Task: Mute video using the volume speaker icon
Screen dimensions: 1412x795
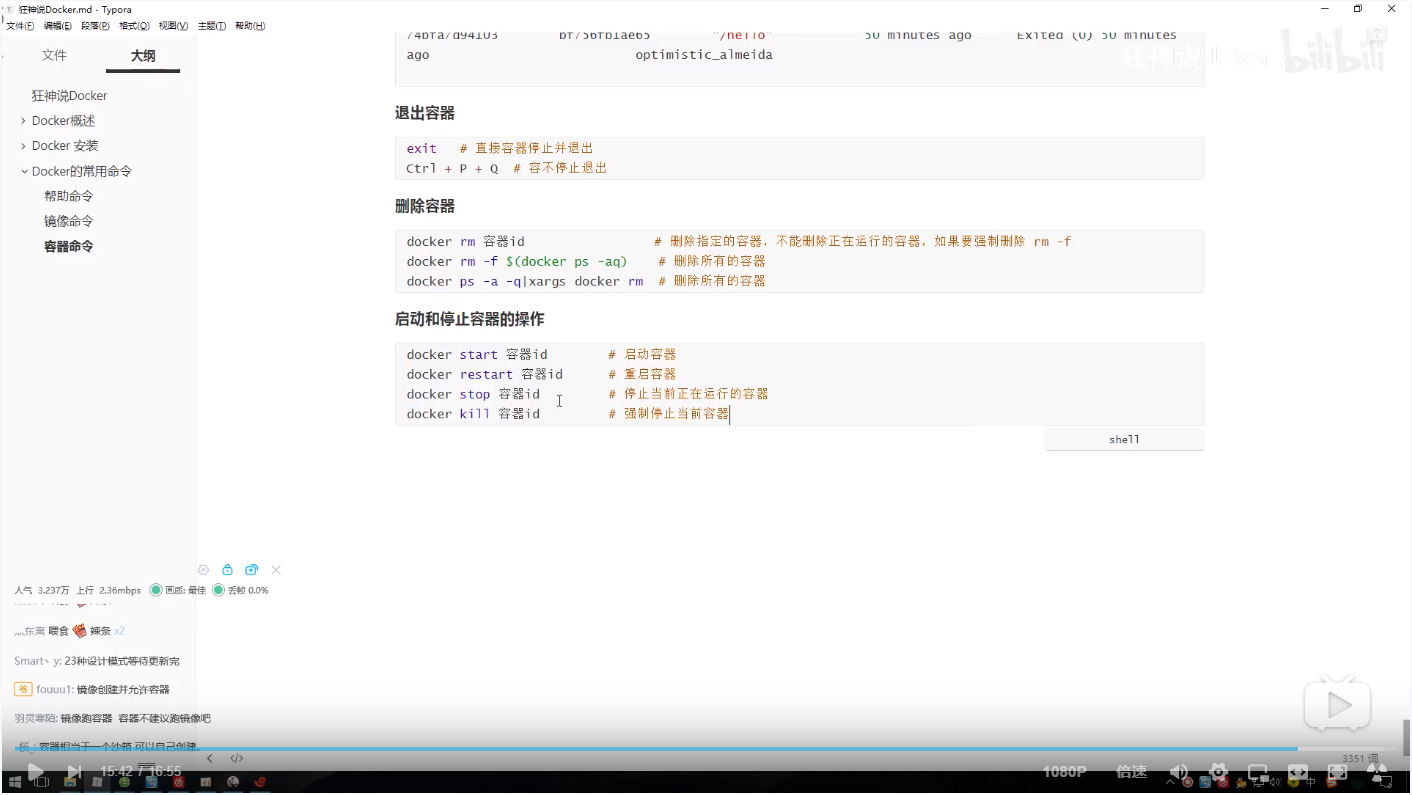Action: (1180, 772)
